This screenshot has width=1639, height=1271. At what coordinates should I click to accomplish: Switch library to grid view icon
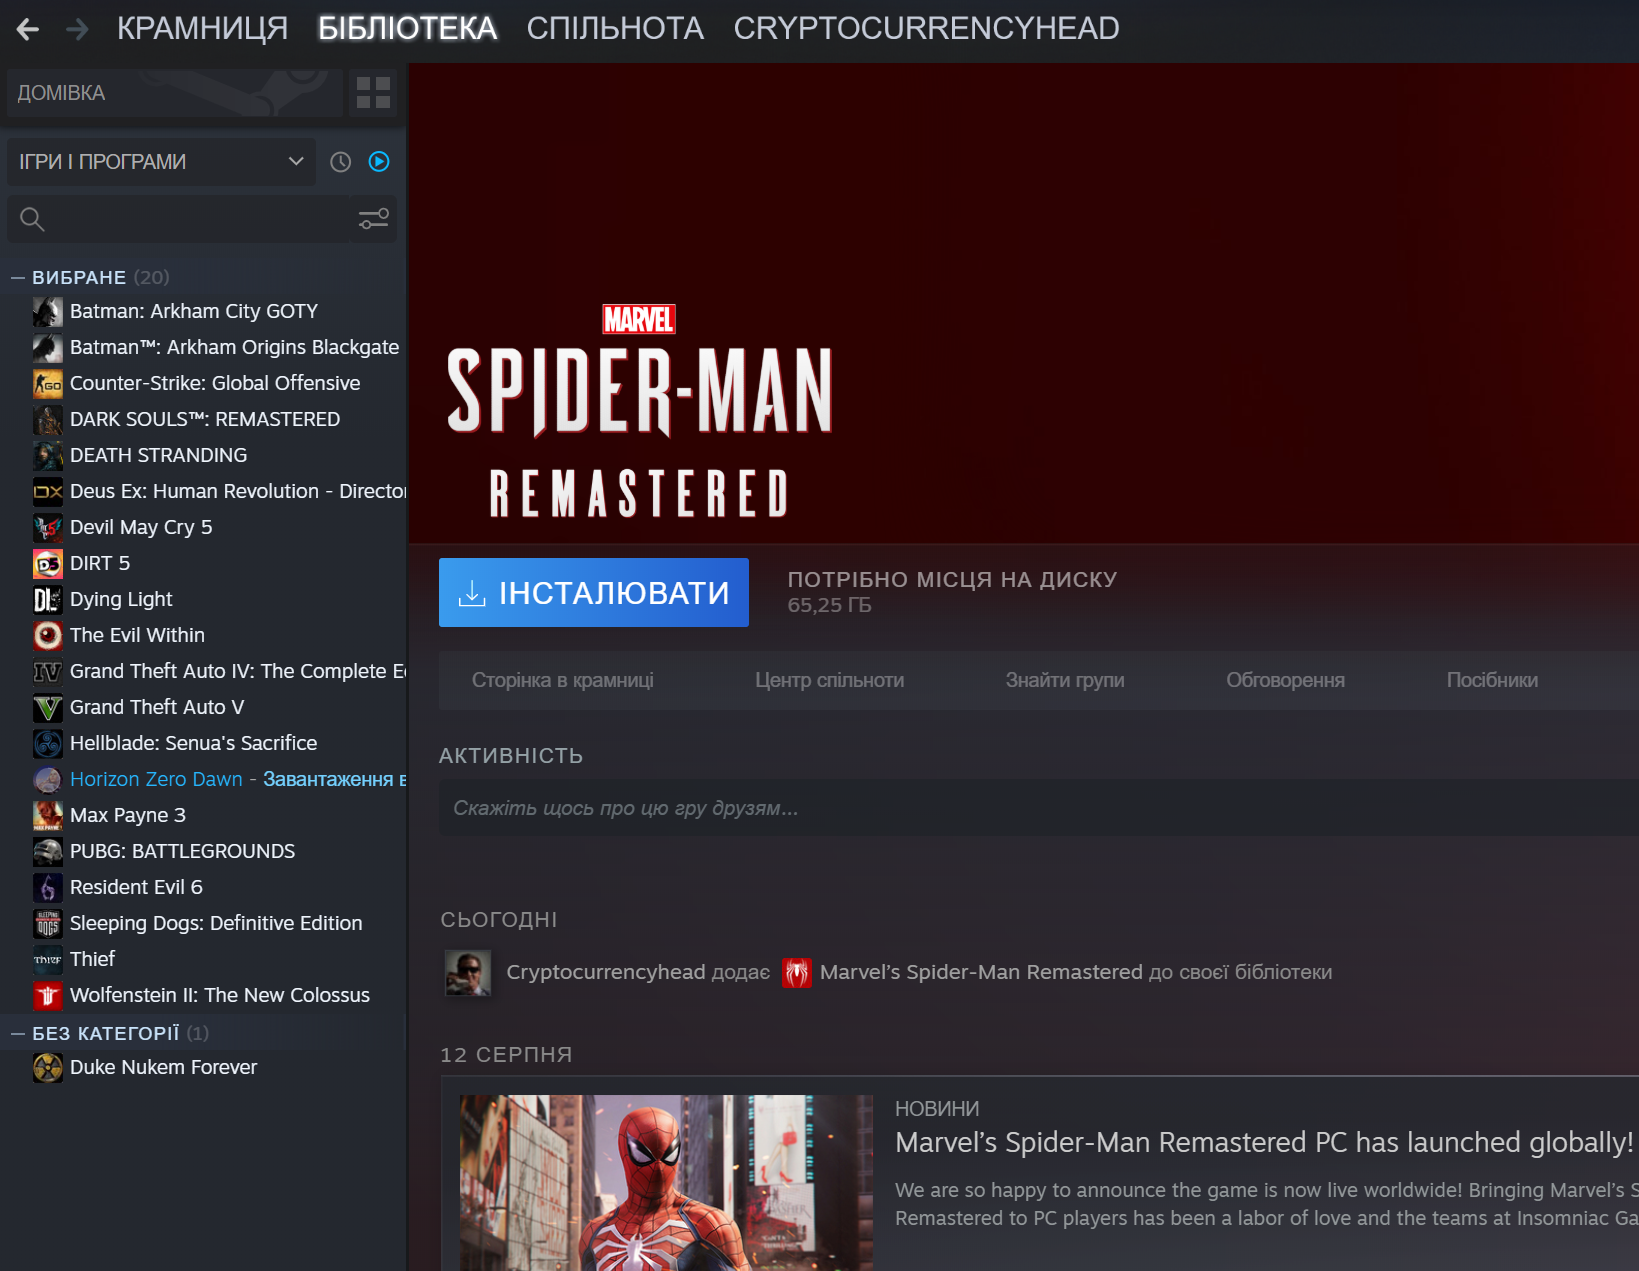373,93
